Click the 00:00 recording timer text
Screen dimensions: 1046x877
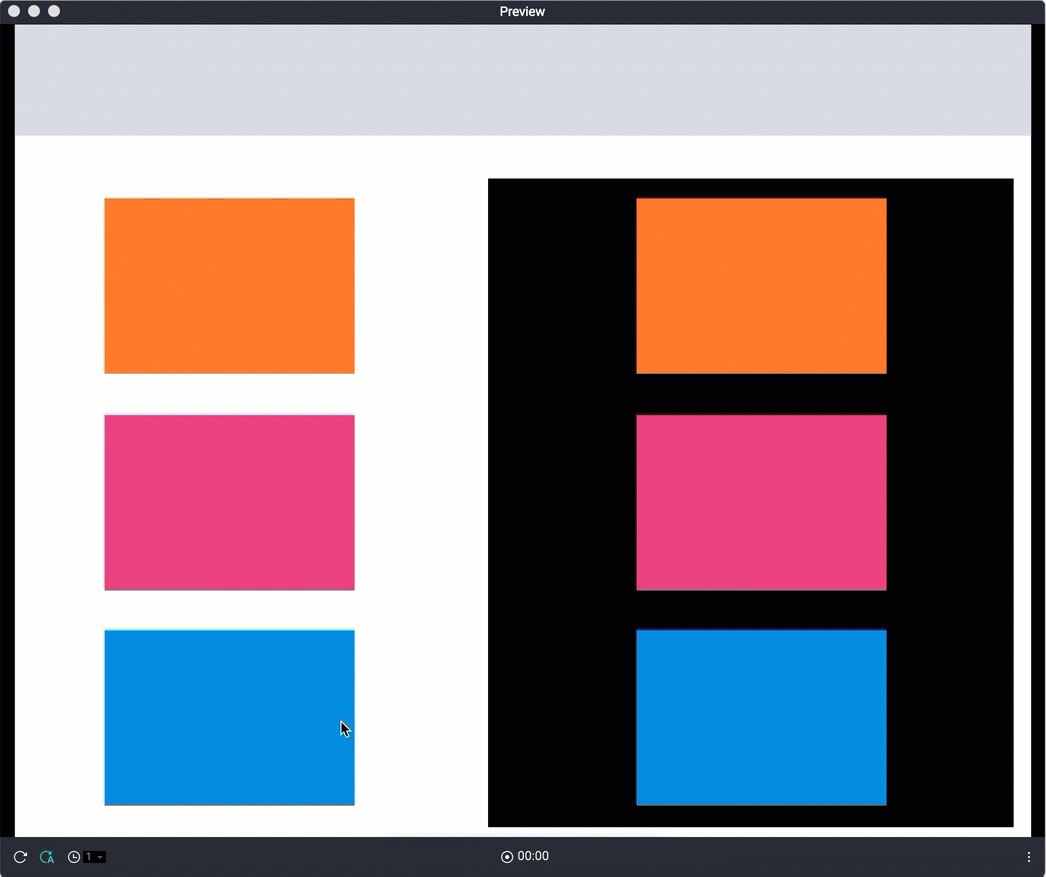point(533,856)
